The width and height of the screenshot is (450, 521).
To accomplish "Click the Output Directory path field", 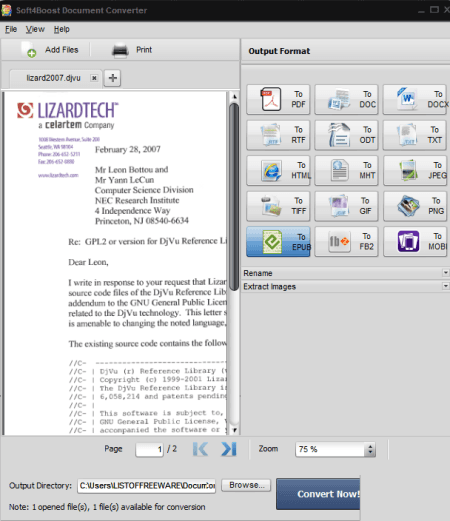I will coord(147,486).
